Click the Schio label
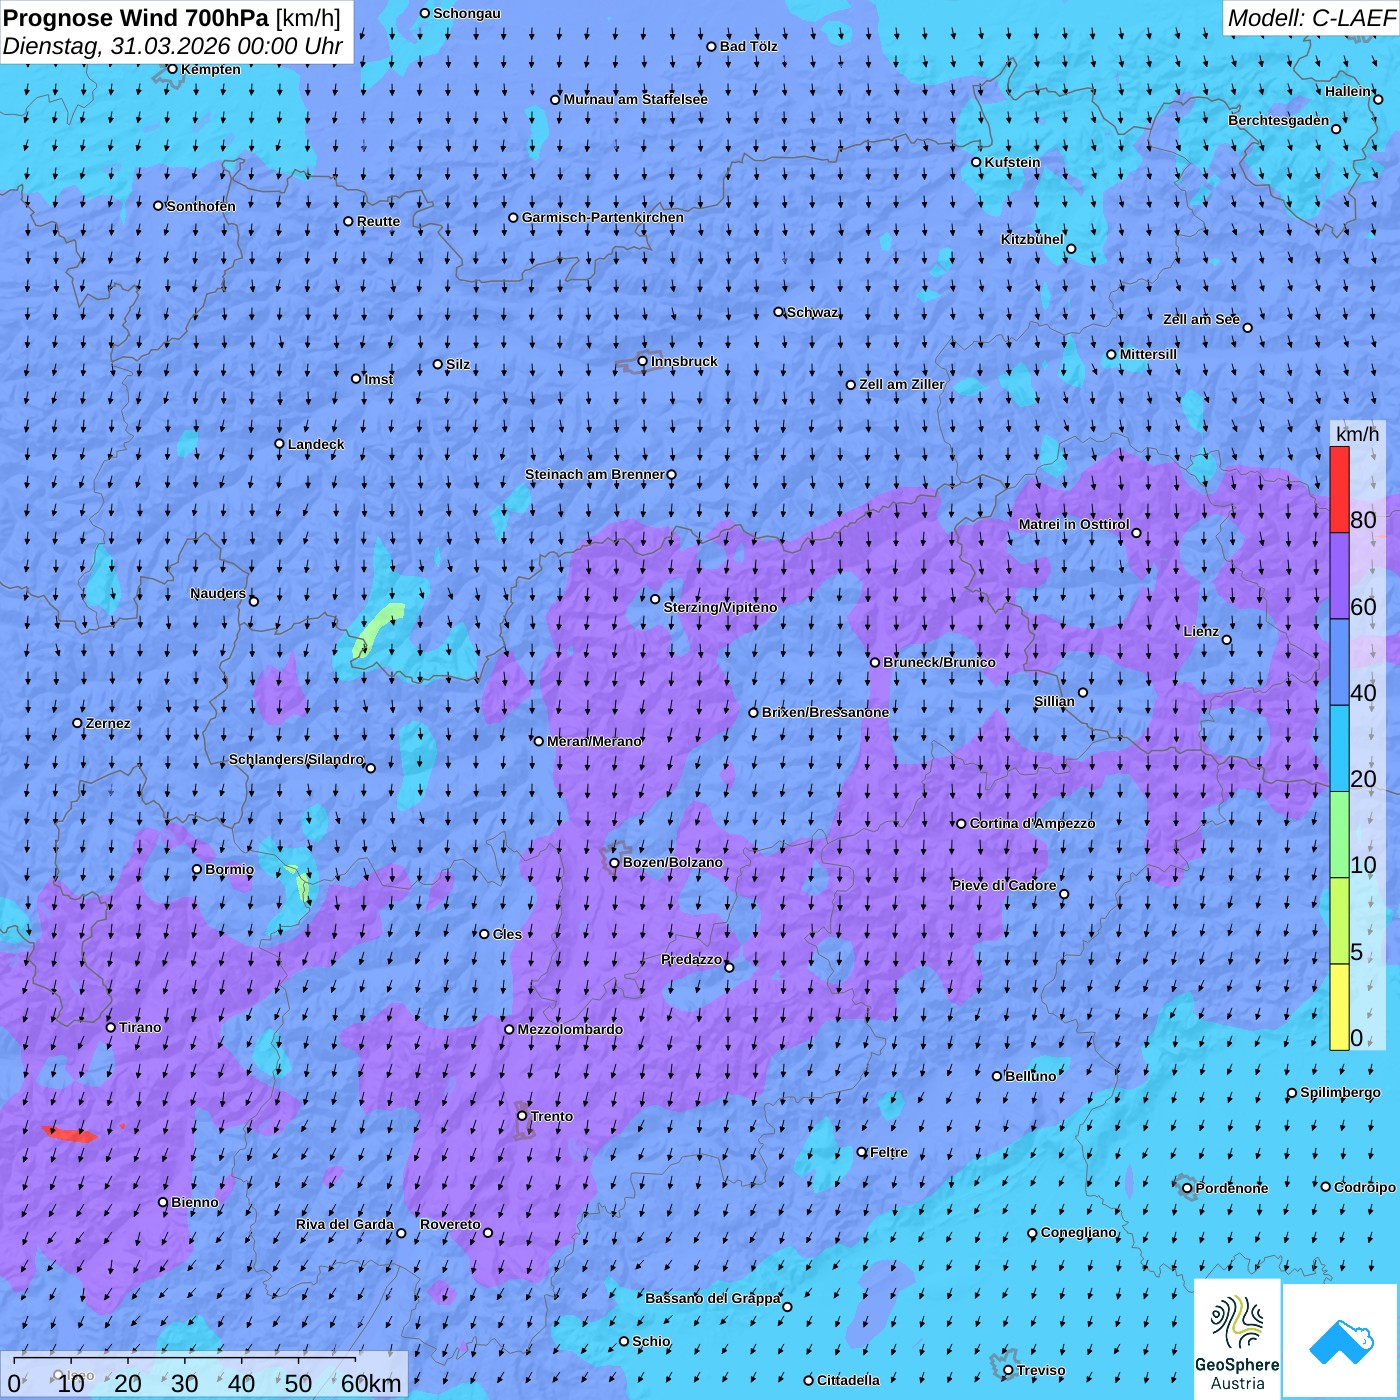 [651, 1341]
